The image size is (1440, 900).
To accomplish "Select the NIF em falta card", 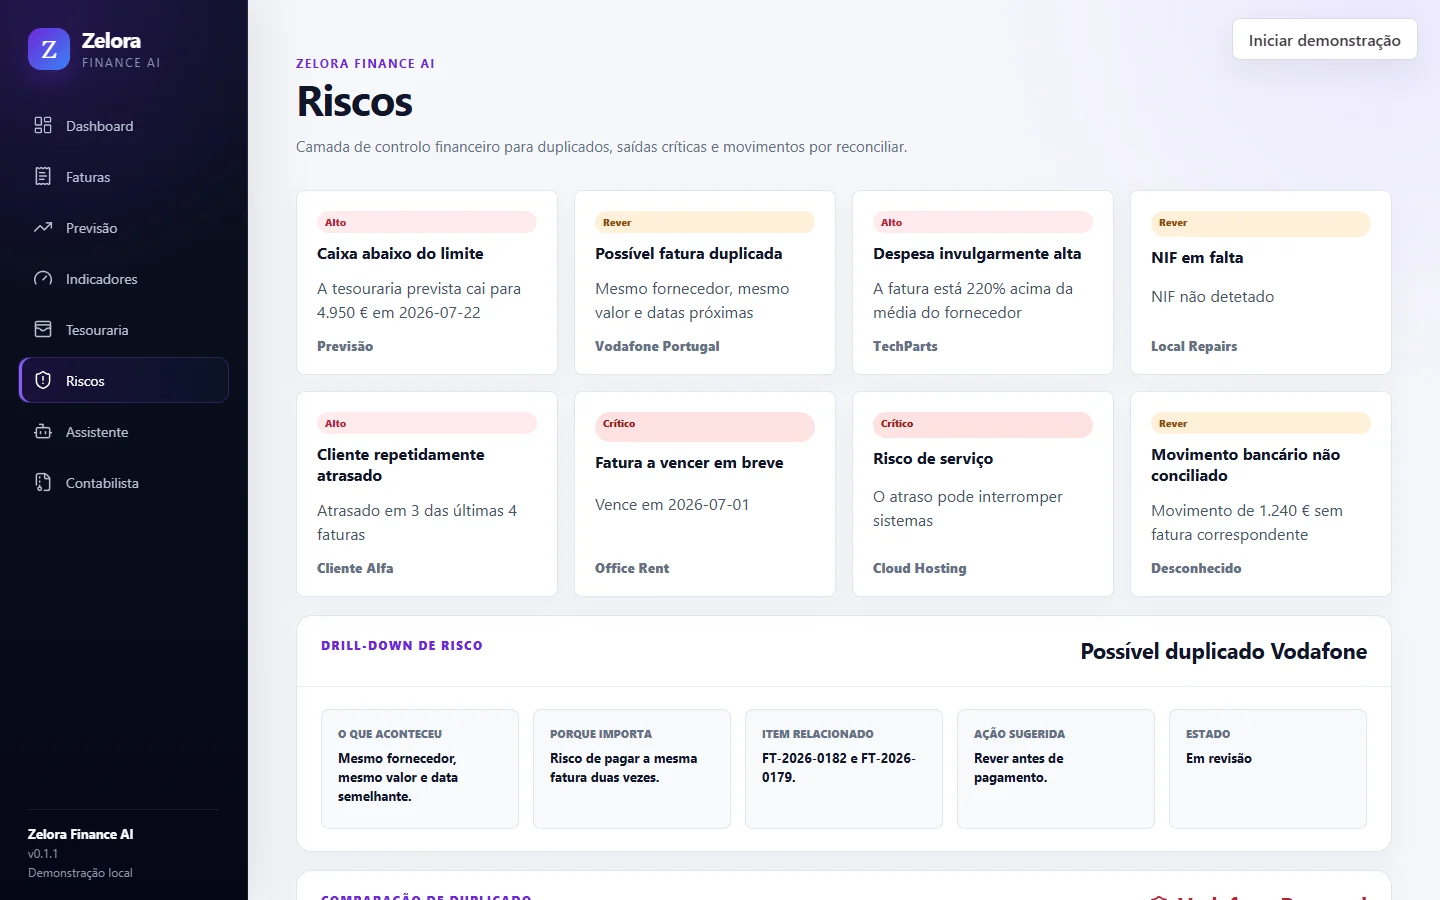I will [1261, 282].
